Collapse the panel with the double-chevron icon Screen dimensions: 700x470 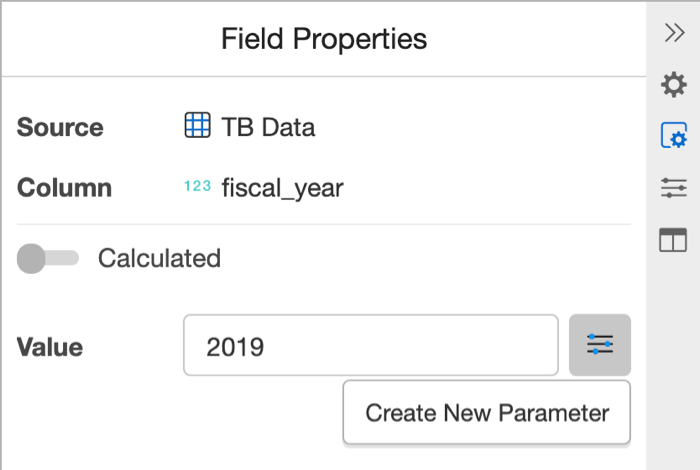pyautogui.click(x=674, y=33)
